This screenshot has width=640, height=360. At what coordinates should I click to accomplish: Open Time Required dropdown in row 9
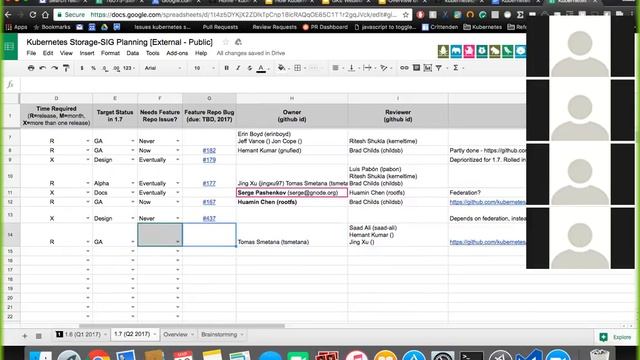[88, 160]
